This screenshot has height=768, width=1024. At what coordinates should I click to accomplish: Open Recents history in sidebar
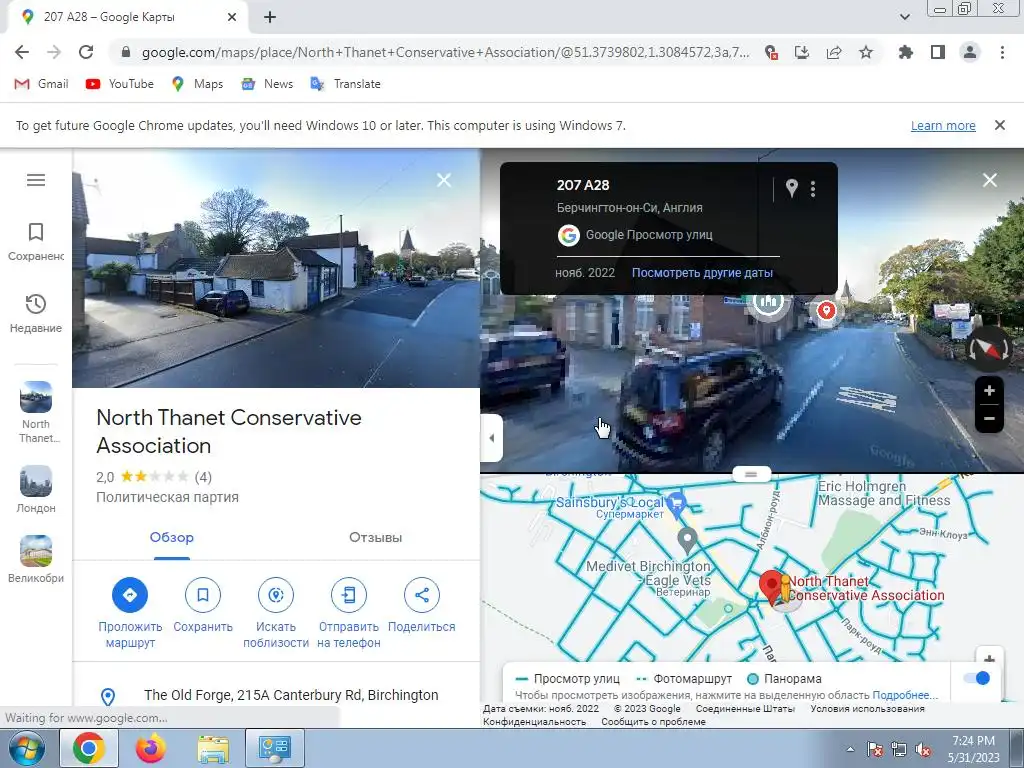[x=36, y=313]
